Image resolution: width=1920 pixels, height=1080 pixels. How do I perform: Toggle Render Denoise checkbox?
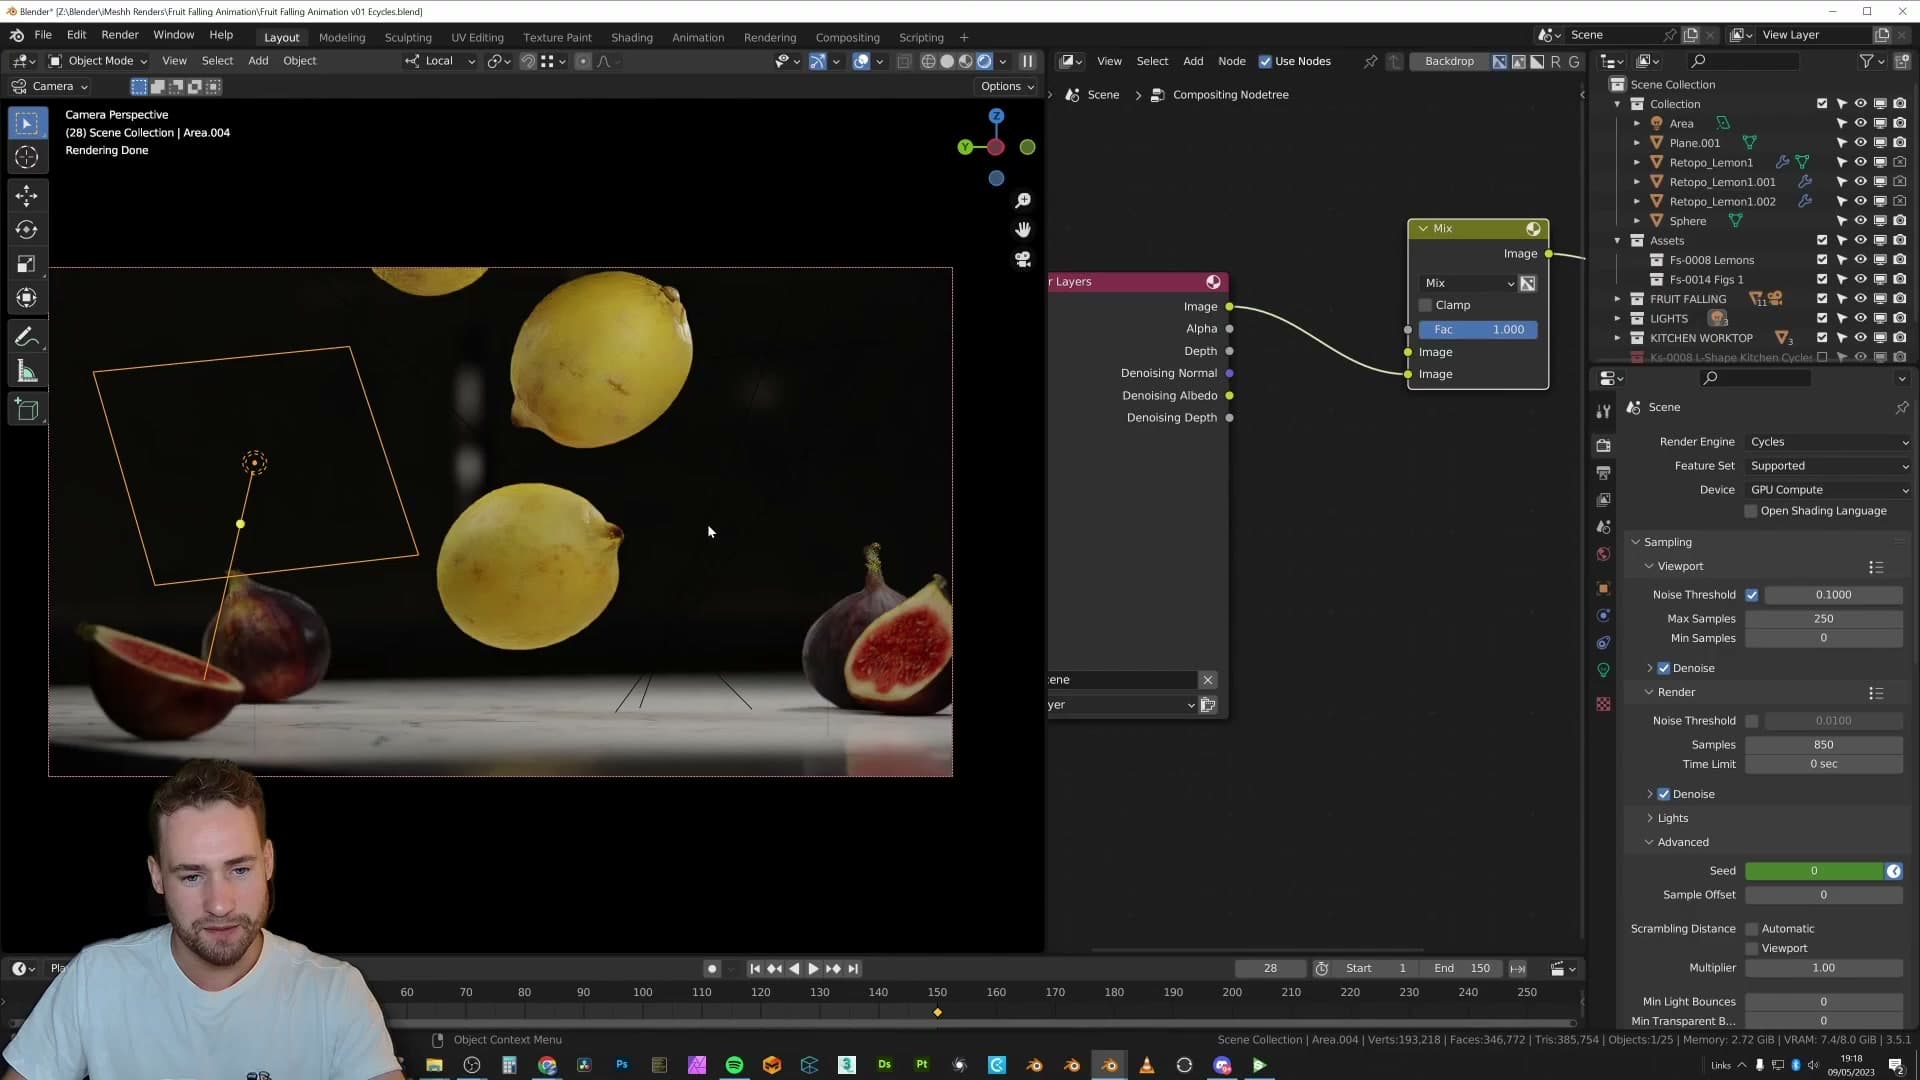pos(1664,794)
